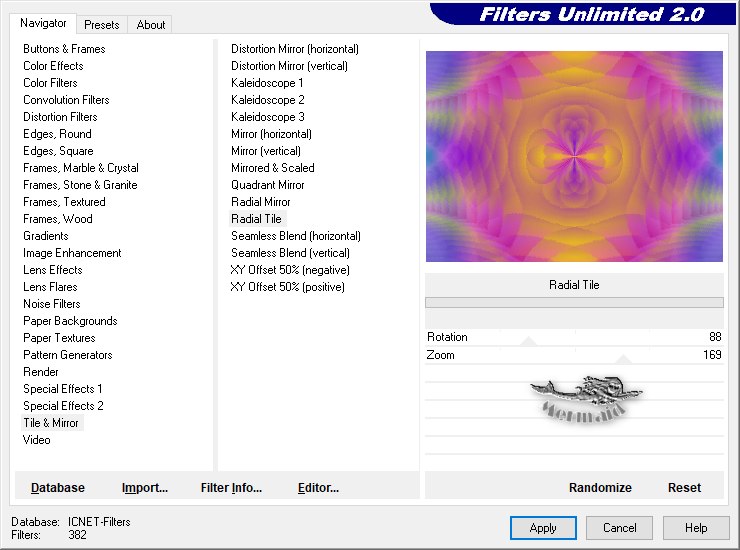Reset filter settings to default

point(684,488)
